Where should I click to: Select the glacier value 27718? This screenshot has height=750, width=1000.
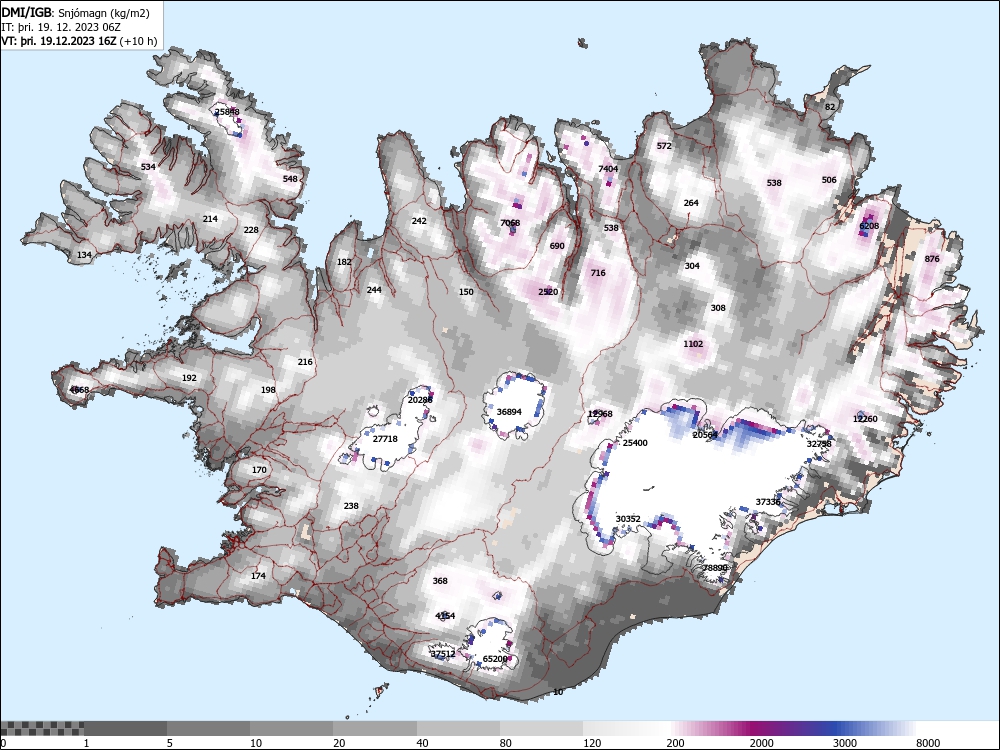point(385,439)
